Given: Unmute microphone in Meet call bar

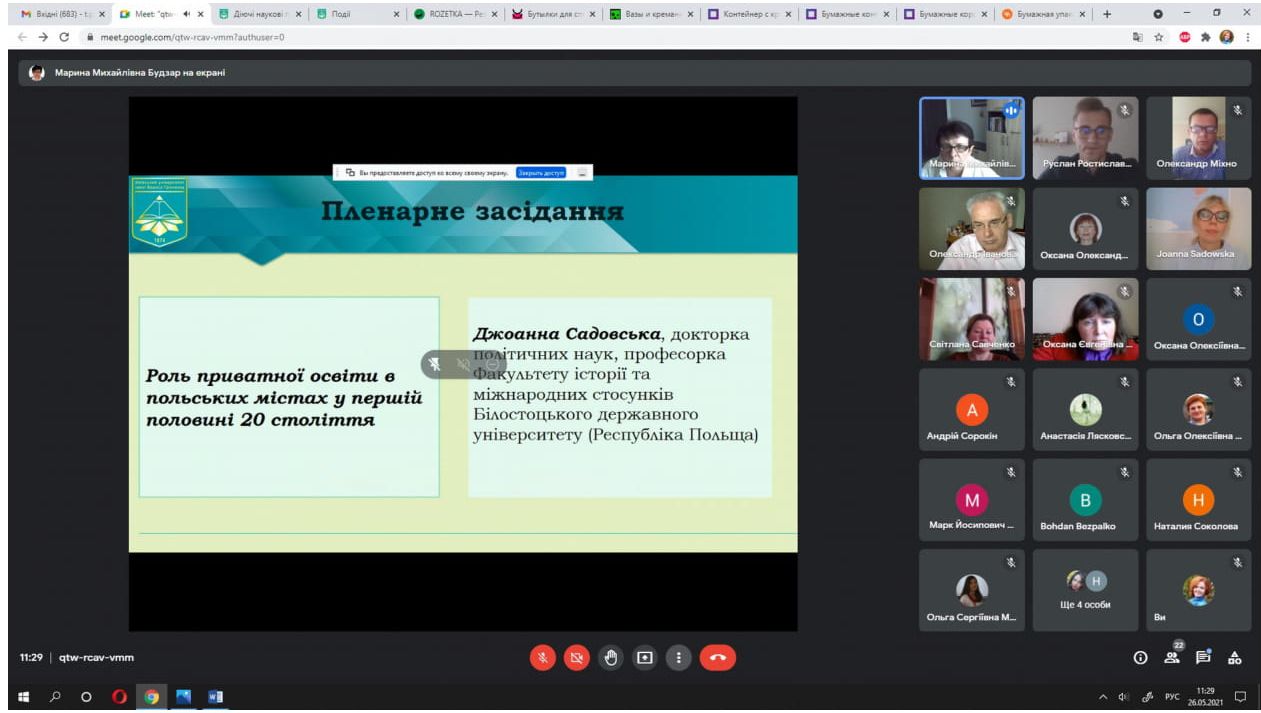Looking at the screenshot, I should point(542,657).
